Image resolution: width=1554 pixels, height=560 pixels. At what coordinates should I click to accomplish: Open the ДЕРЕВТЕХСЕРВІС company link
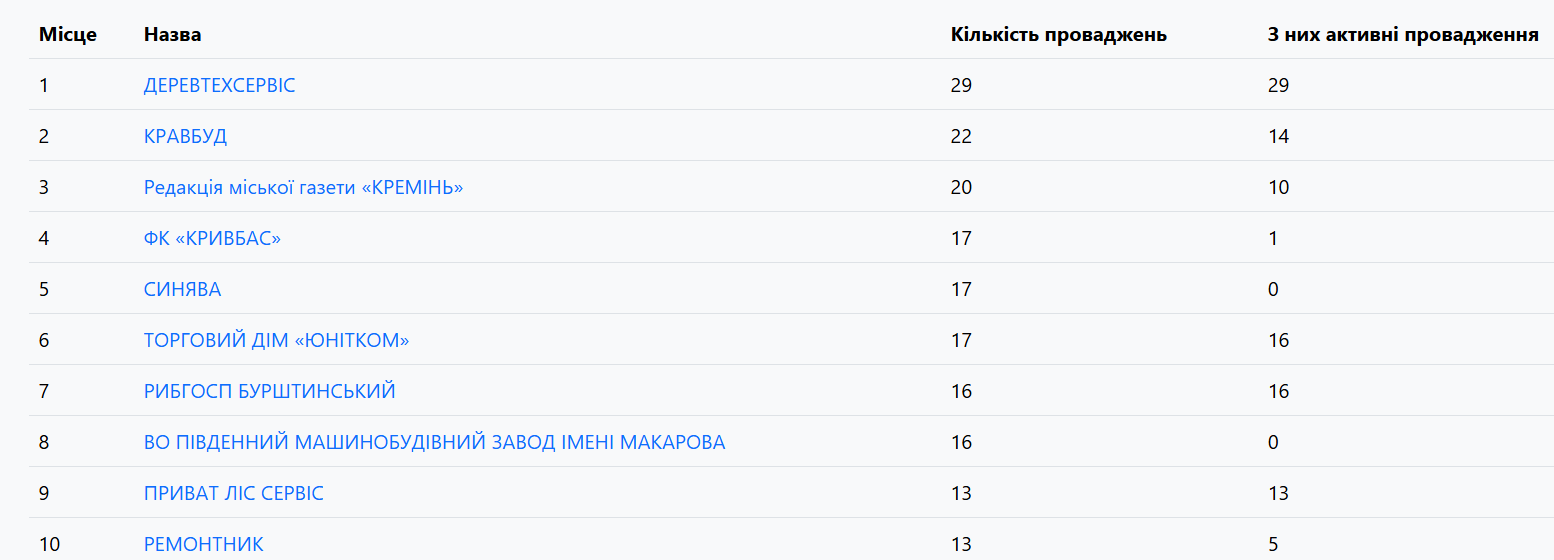point(219,85)
